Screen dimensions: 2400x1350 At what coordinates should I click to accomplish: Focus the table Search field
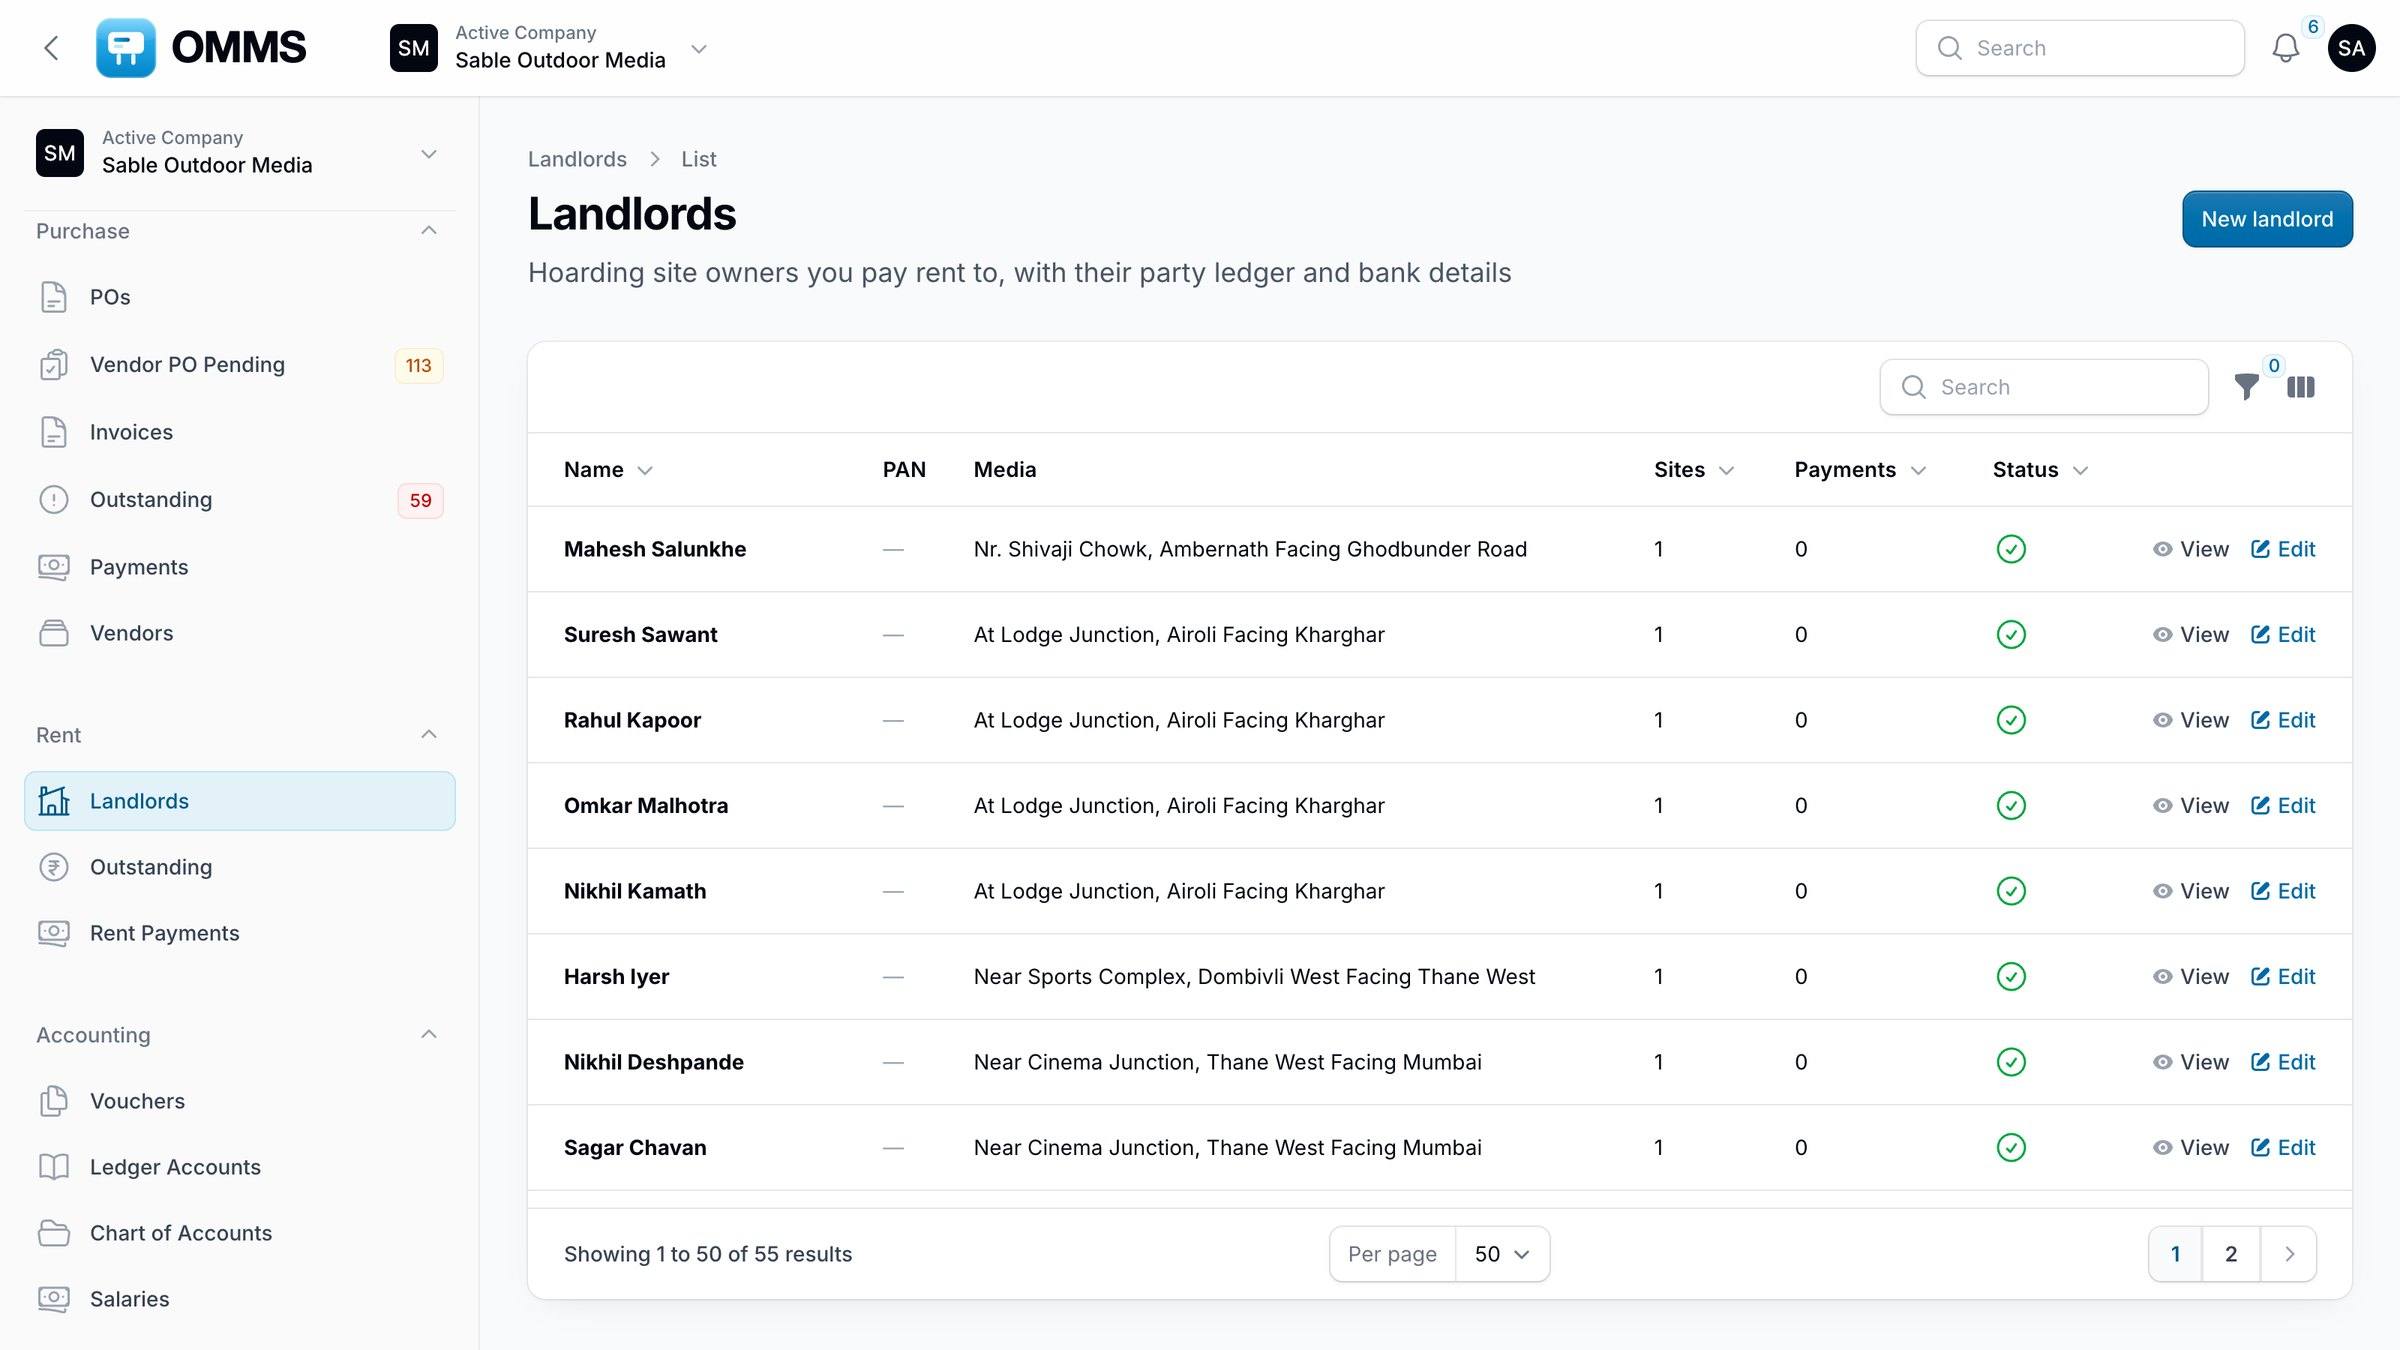click(2044, 387)
